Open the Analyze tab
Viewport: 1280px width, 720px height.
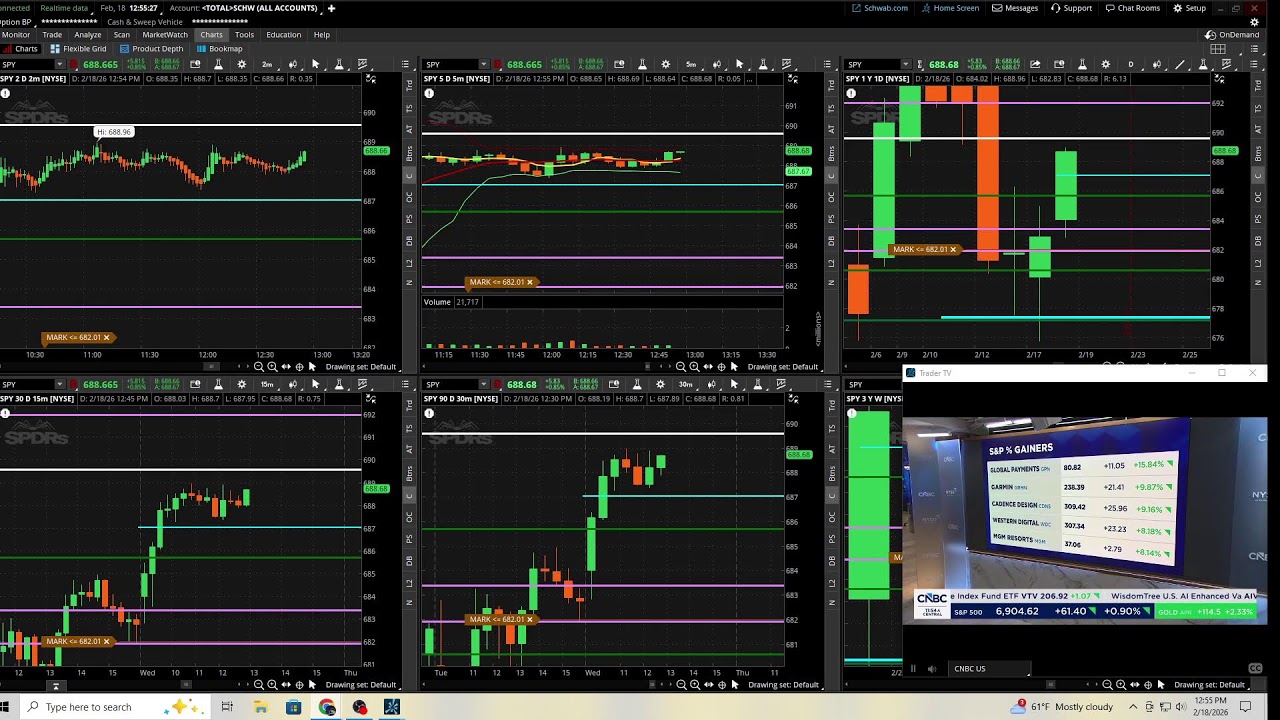coord(88,35)
